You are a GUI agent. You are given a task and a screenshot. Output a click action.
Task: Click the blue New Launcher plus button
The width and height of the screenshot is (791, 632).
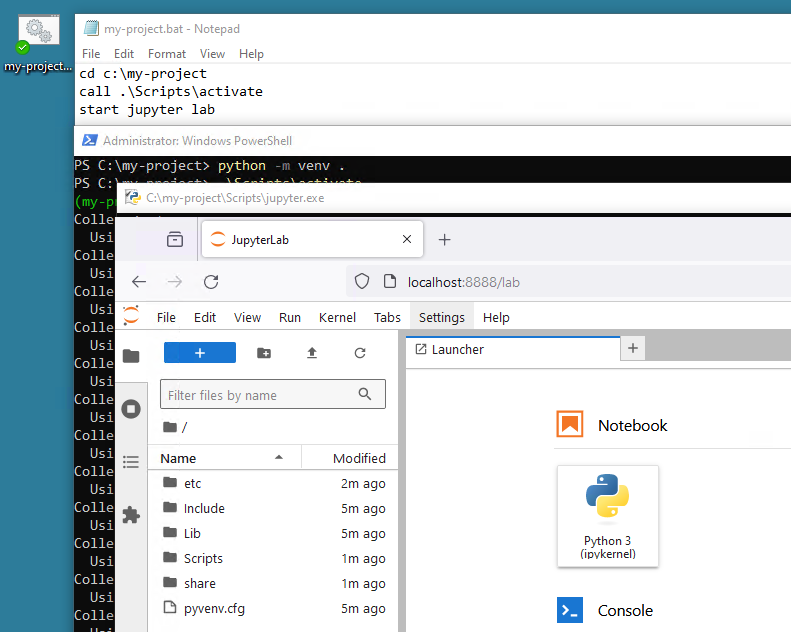200,353
